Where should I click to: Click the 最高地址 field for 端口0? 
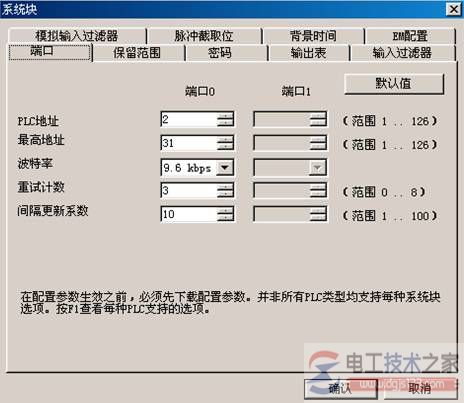tap(189, 143)
